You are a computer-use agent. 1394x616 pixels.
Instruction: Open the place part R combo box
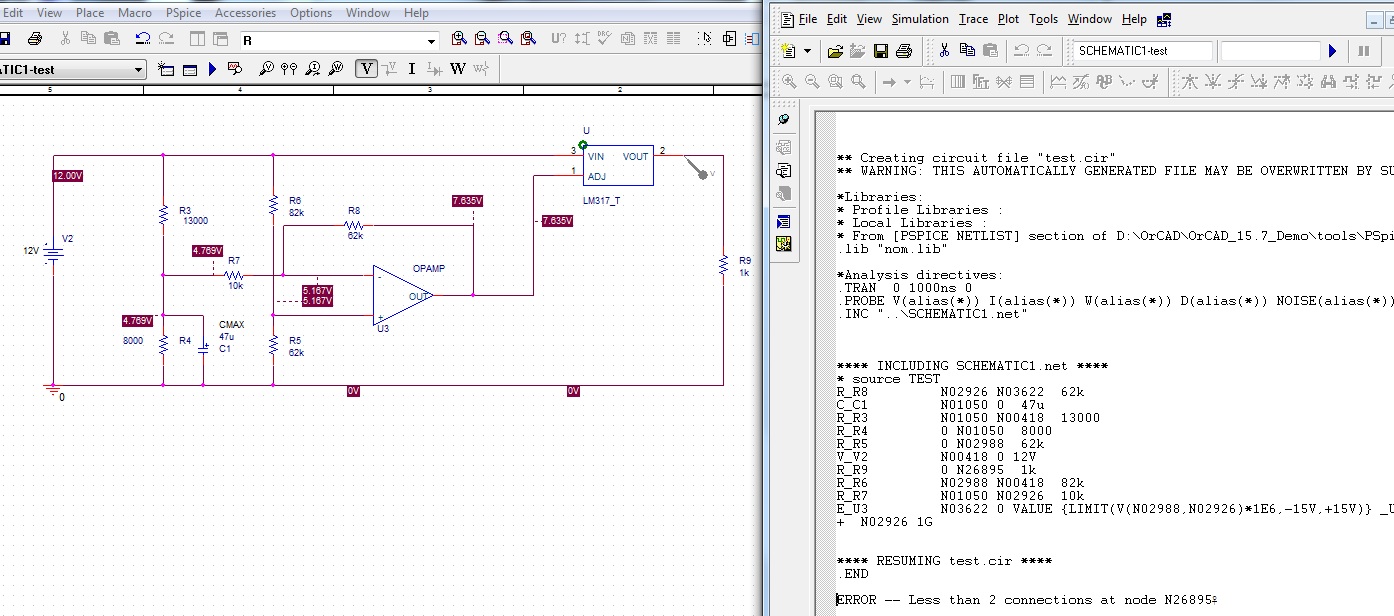click(x=338, y=41)
